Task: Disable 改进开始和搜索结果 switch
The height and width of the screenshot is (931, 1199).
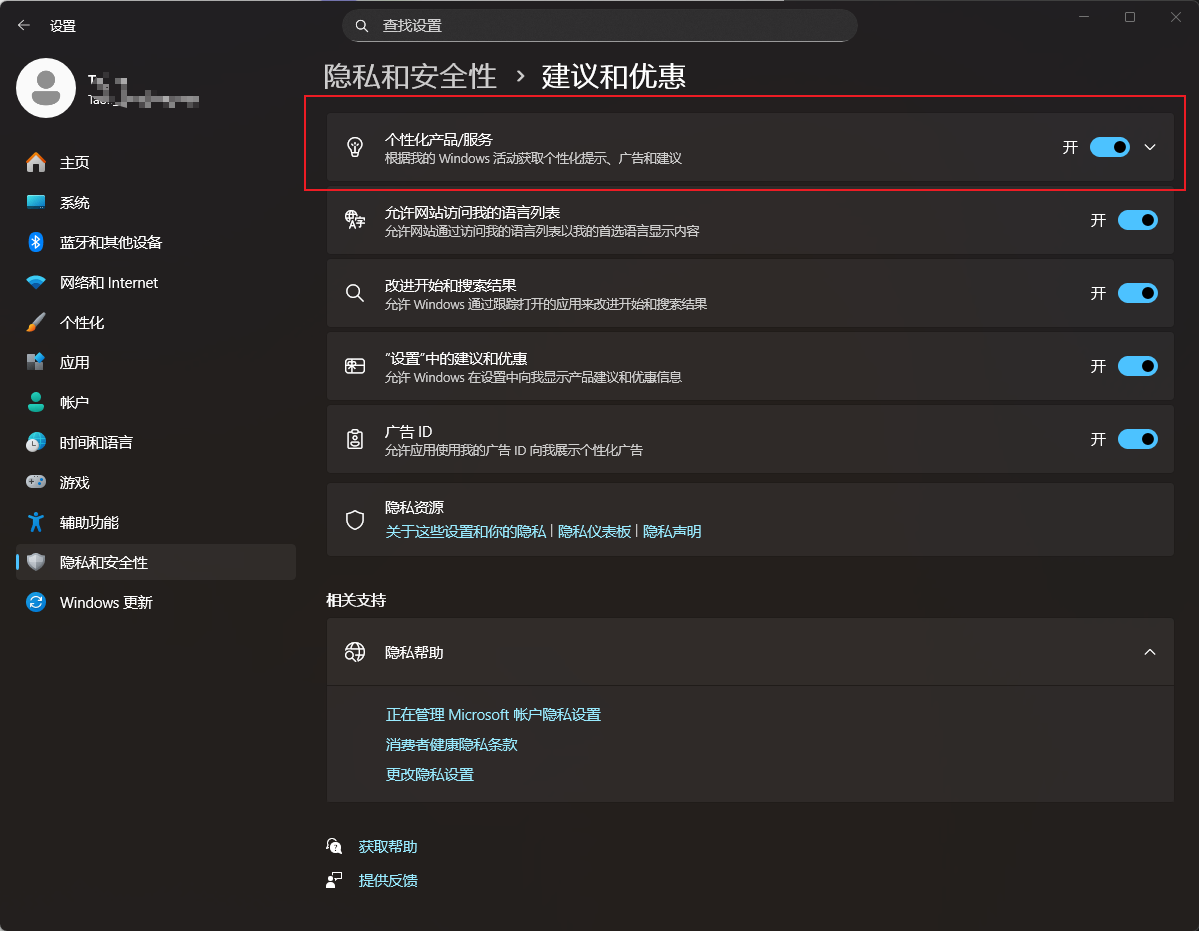Action: (1138, 293)
